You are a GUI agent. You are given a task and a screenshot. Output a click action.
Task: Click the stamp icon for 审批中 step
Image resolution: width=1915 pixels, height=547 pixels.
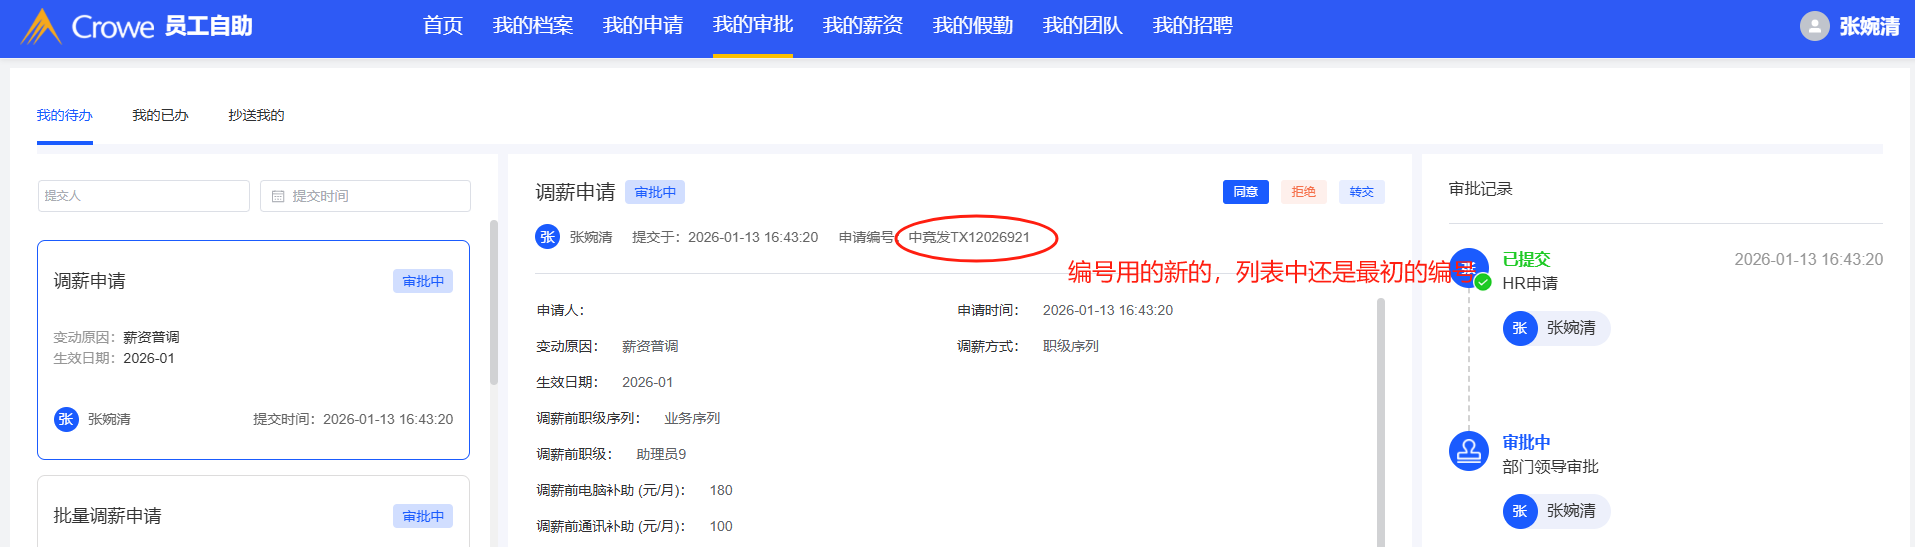coord(1469,451)
